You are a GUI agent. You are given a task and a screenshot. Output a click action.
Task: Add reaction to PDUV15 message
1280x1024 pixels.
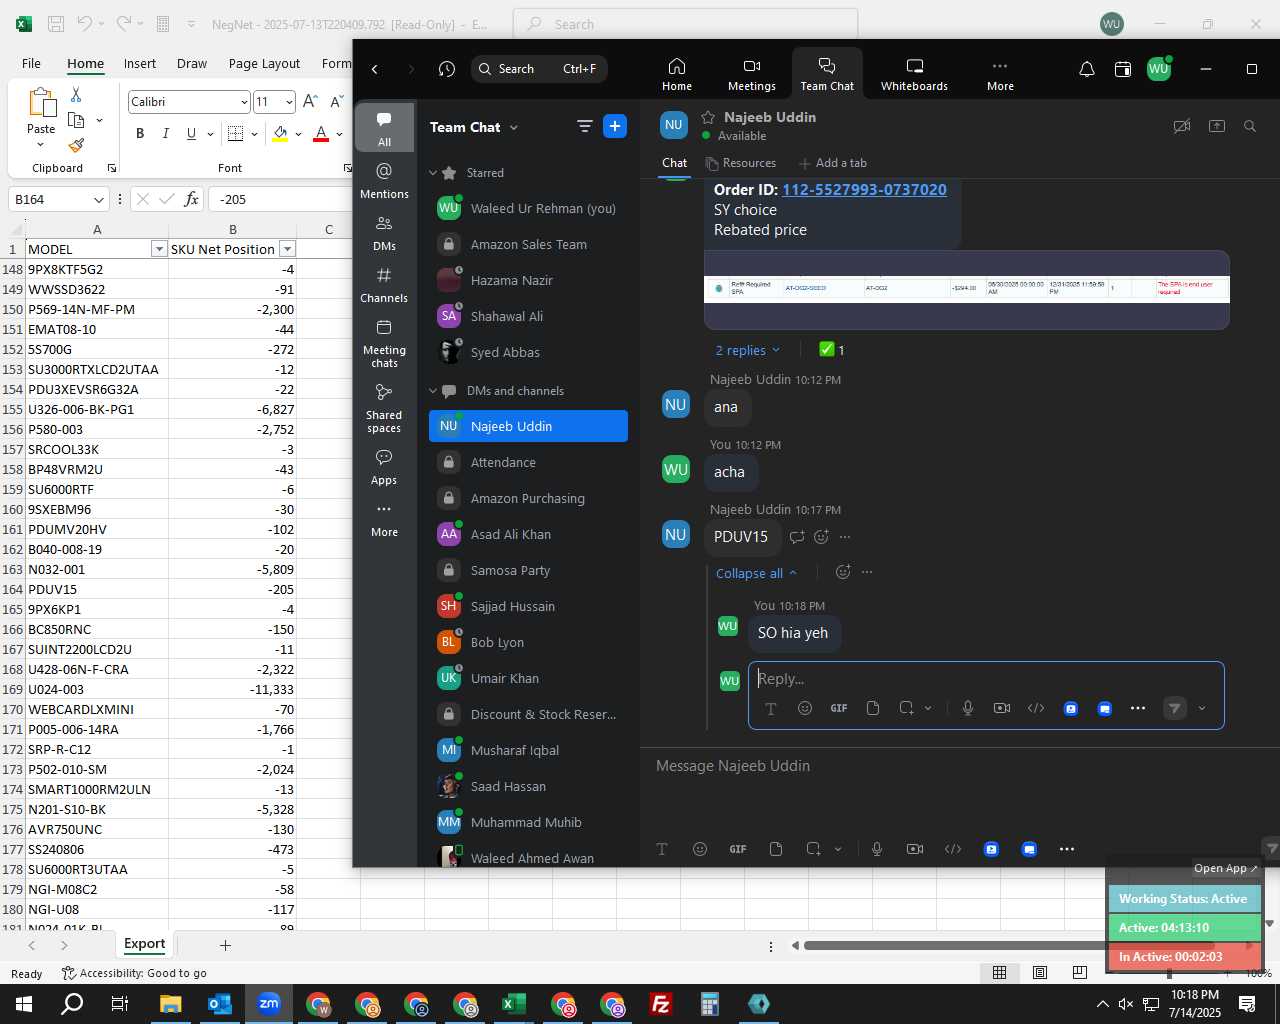pyautogui.click(x=821, y=537)
